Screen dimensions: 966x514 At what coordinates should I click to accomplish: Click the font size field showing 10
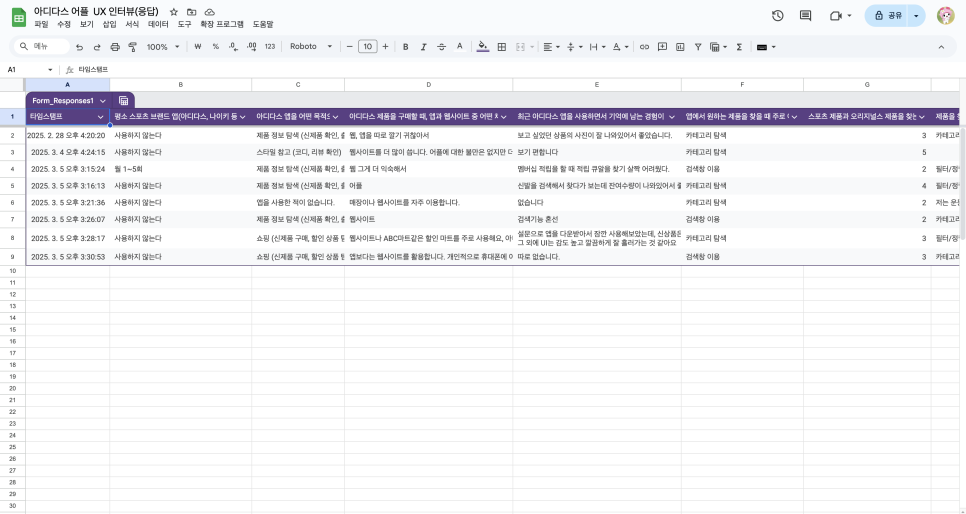(x=368, y=47)
